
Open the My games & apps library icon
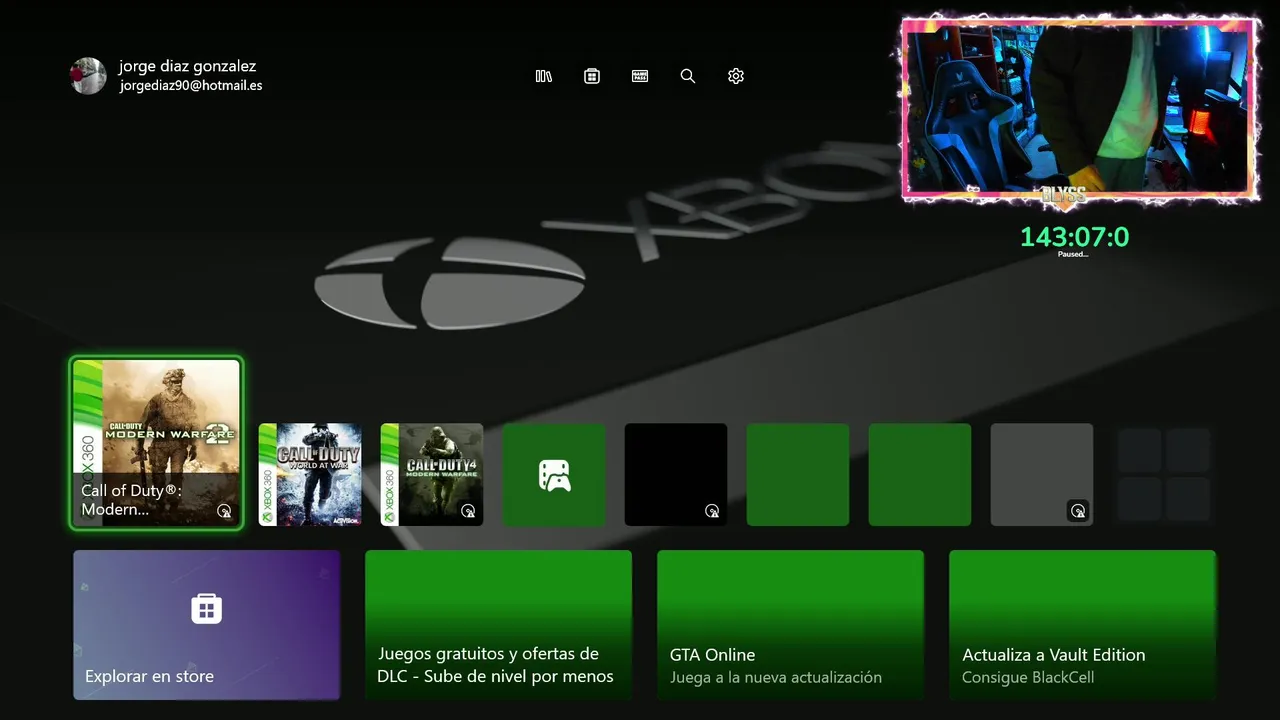point(544,76)
